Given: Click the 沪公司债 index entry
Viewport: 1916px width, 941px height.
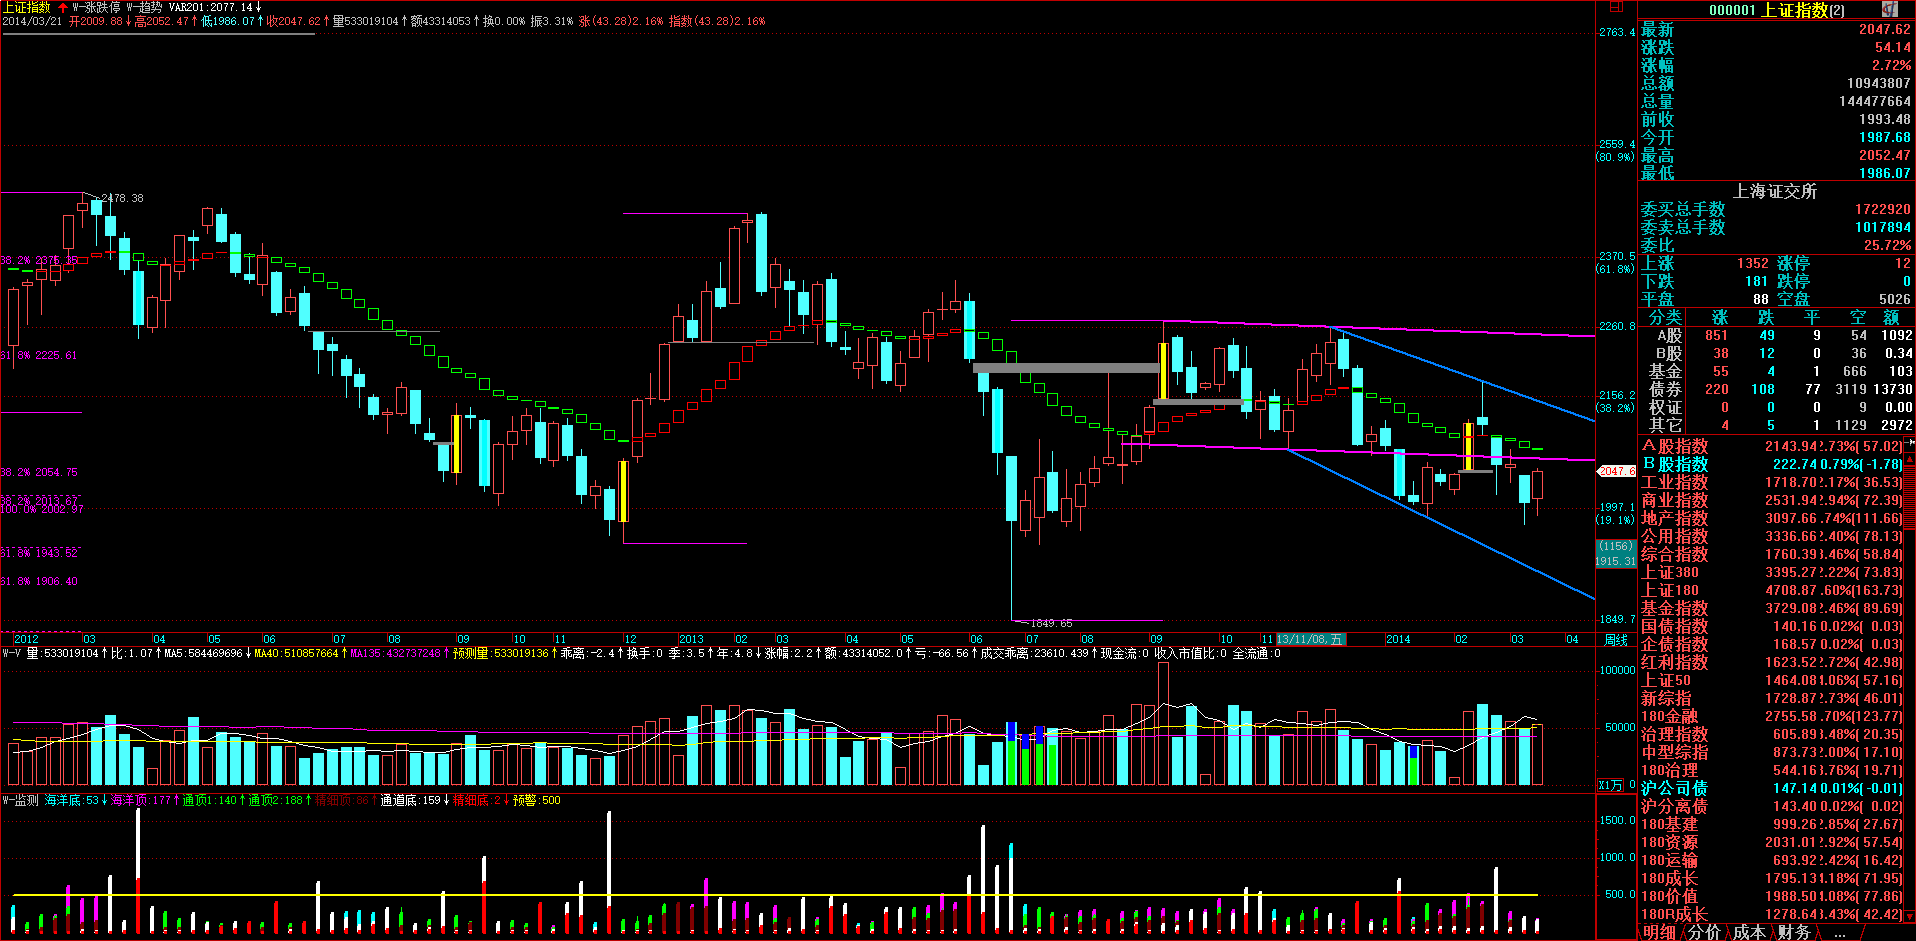Looking at the screenshot, I should pos(1674,788).
